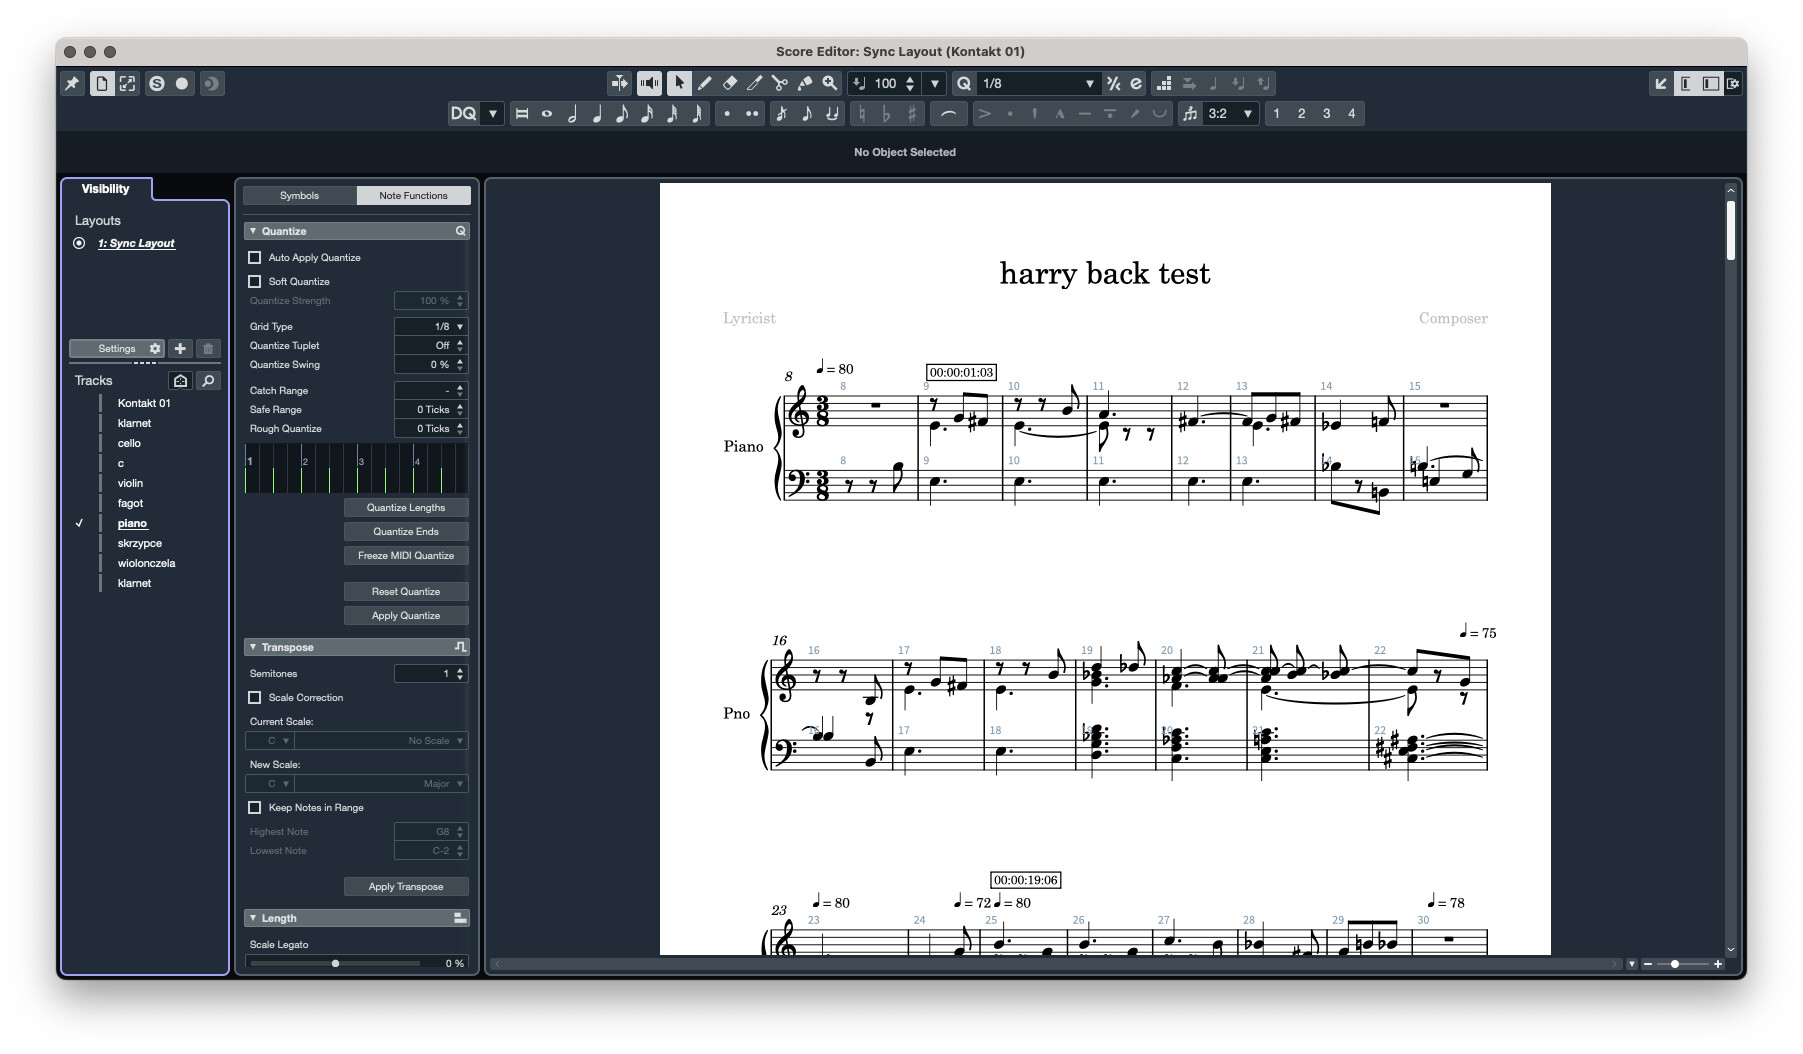
Task: Select the half note value
Action: (572, 113)
